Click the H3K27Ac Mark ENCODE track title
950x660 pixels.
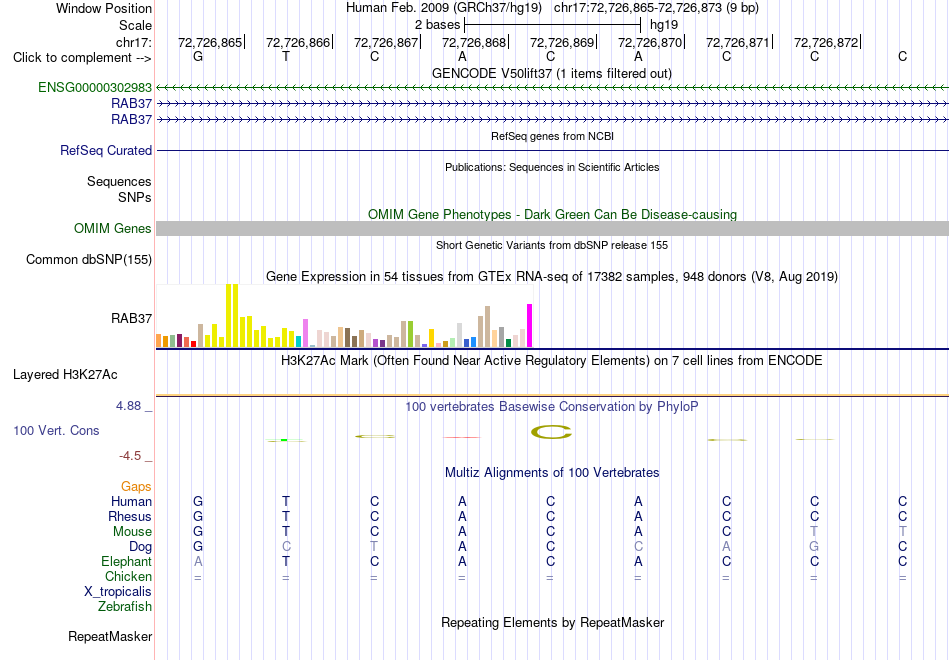coord(551,361)
